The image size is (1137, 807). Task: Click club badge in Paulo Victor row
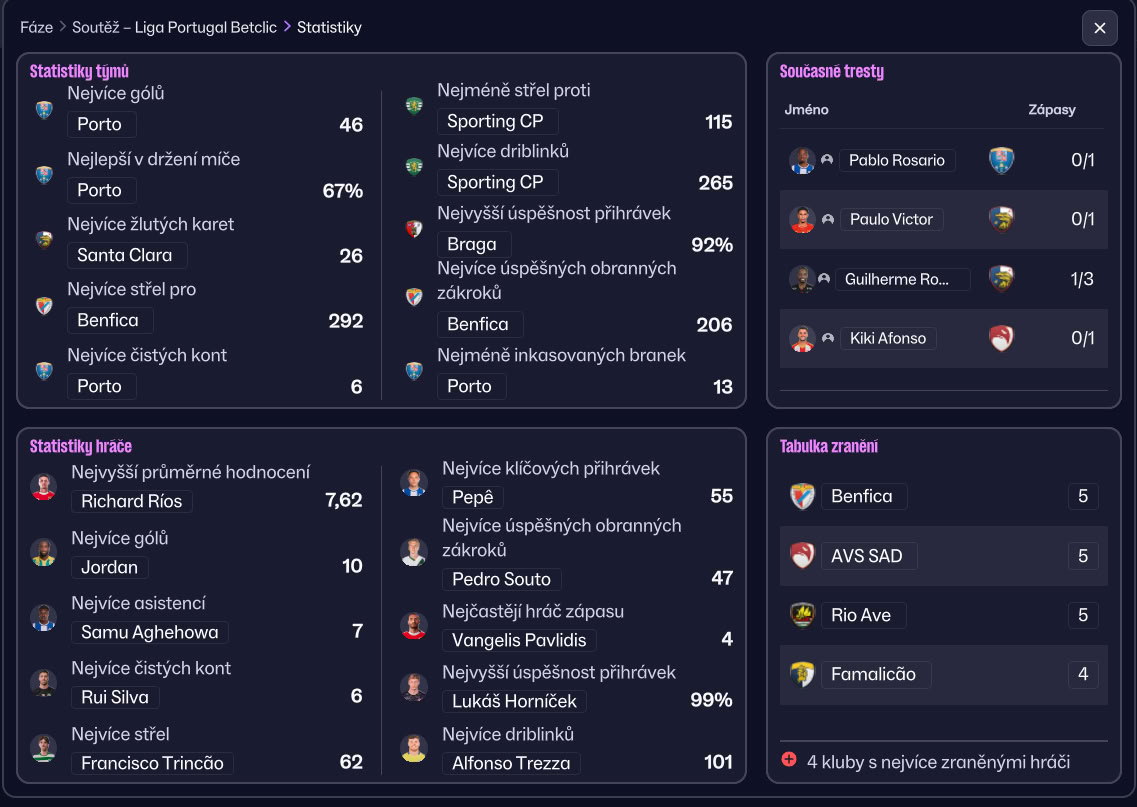click(x=1001, y=219)
